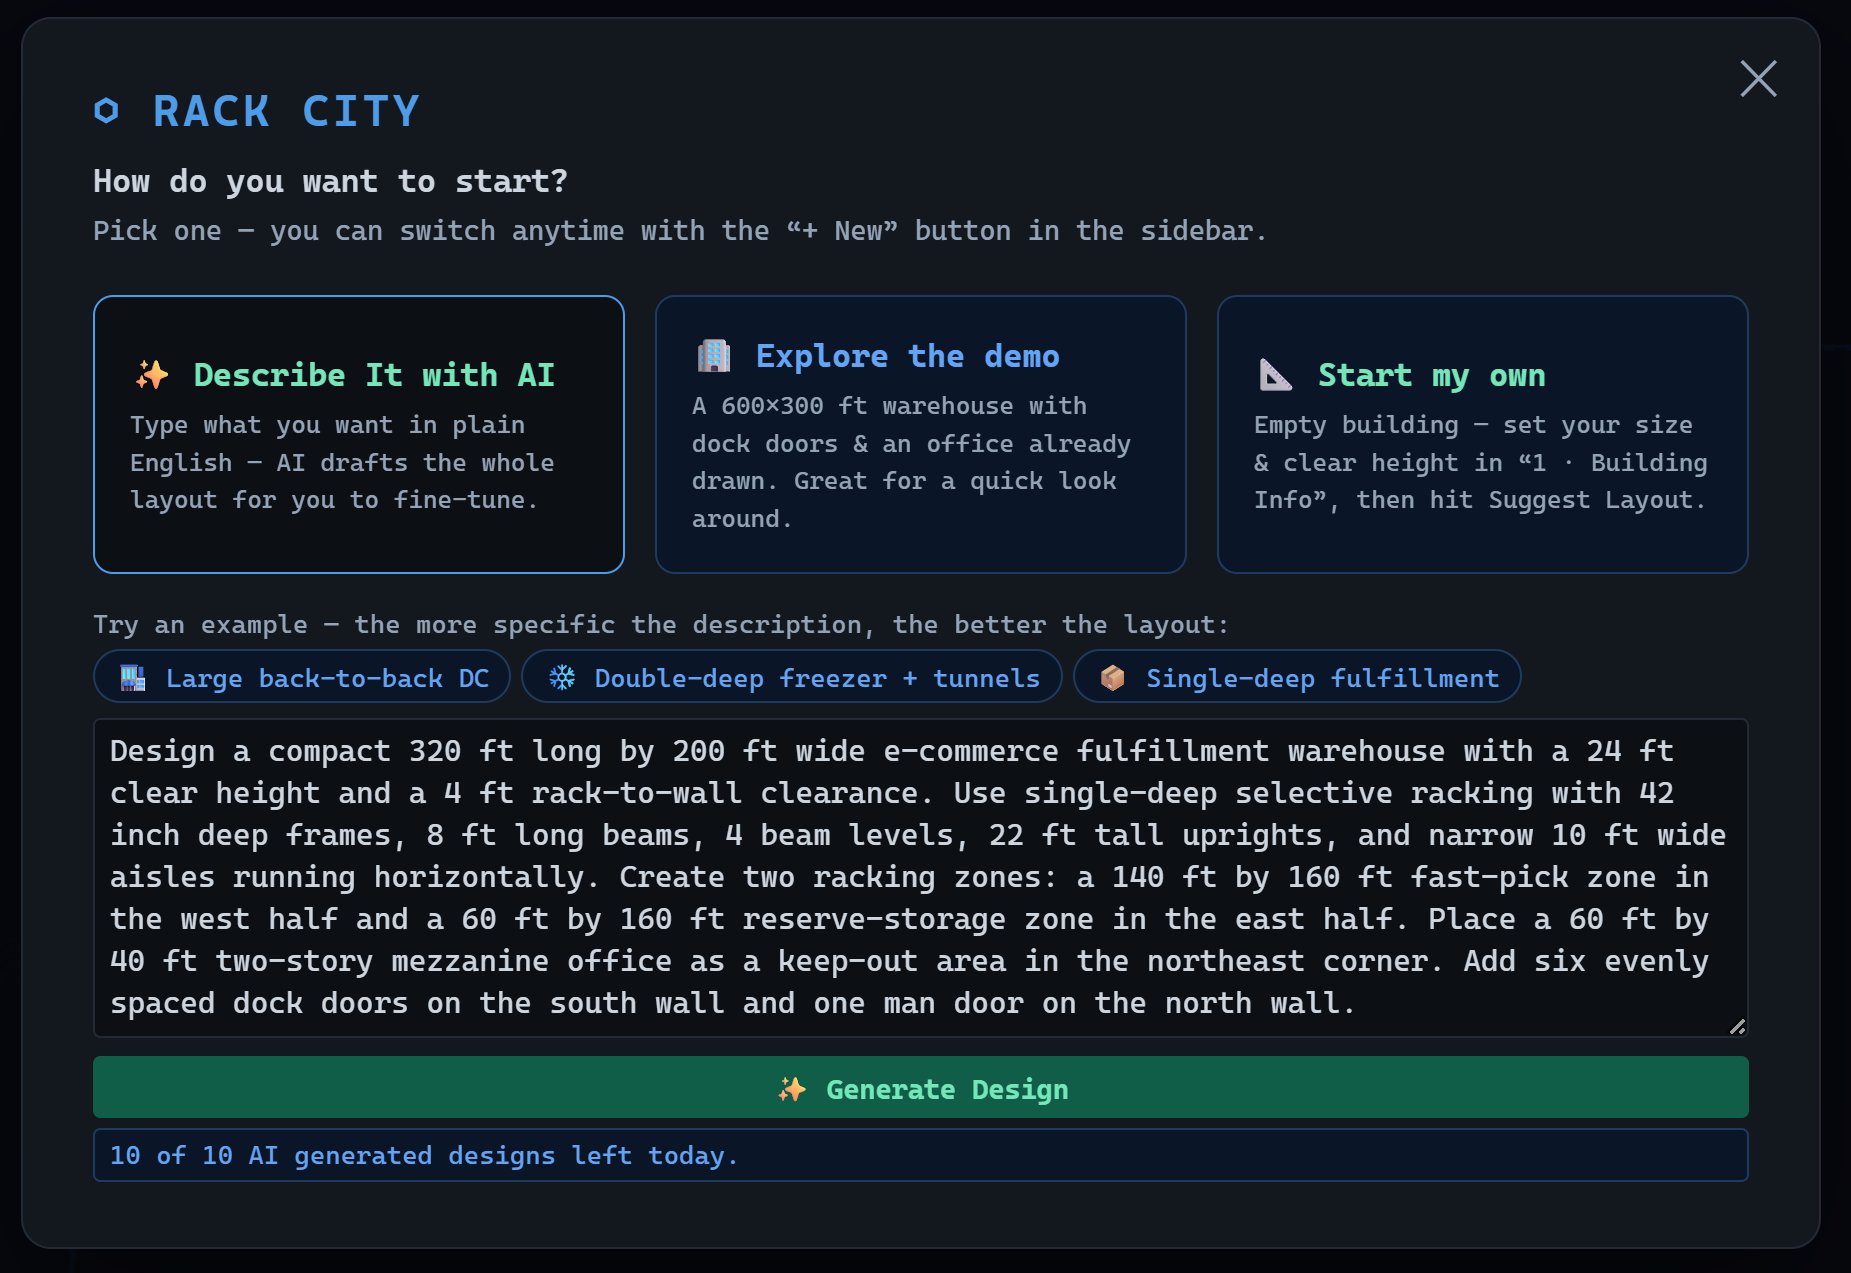Select the Describe It with AI card
The width and height of the screenshot is (1851, 1273).
(x=359, y=434)
